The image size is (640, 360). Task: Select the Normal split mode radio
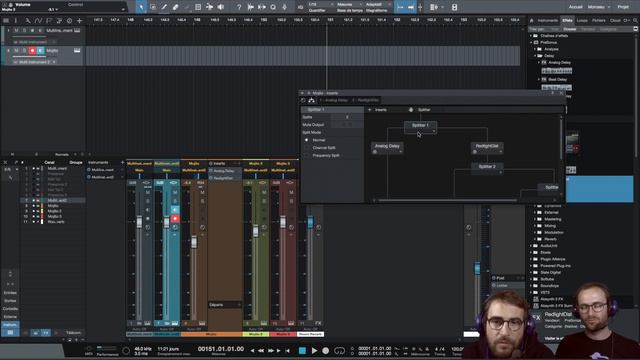click(x=307, y=140)
